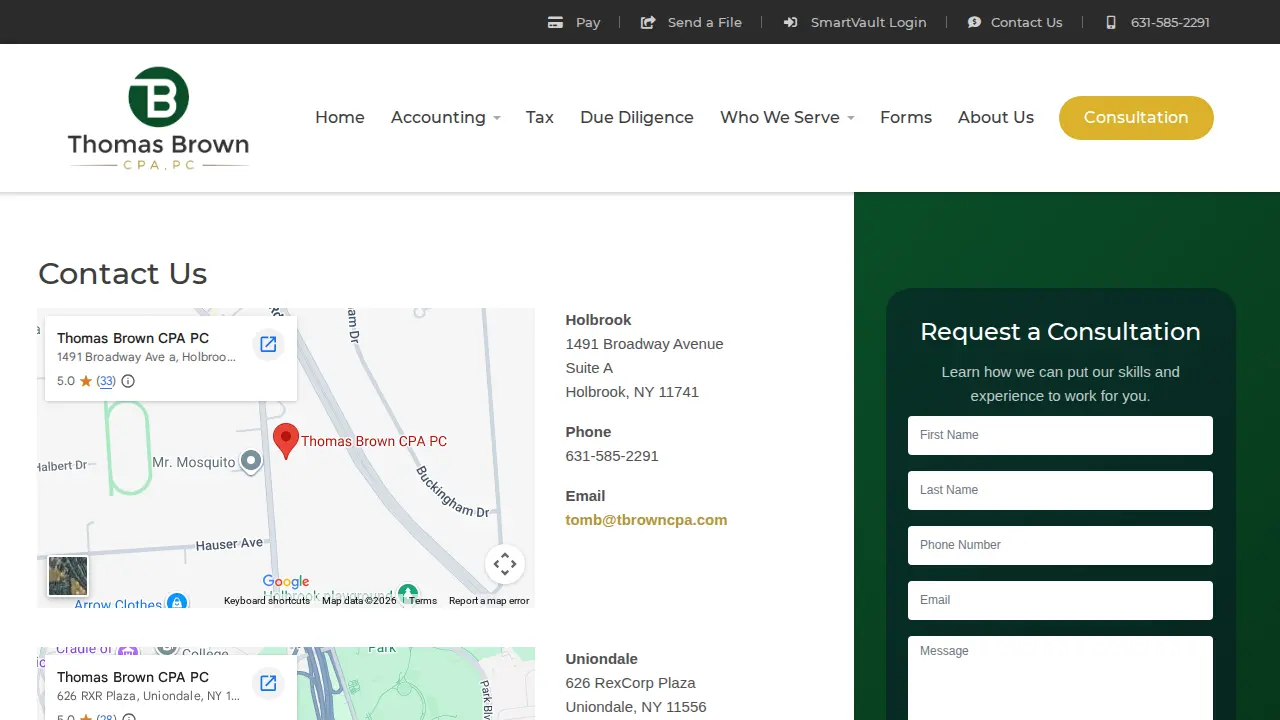Screen dimensions: 1280x720
Task: Click the yellow Consultation button
Action: [1136, 118]
